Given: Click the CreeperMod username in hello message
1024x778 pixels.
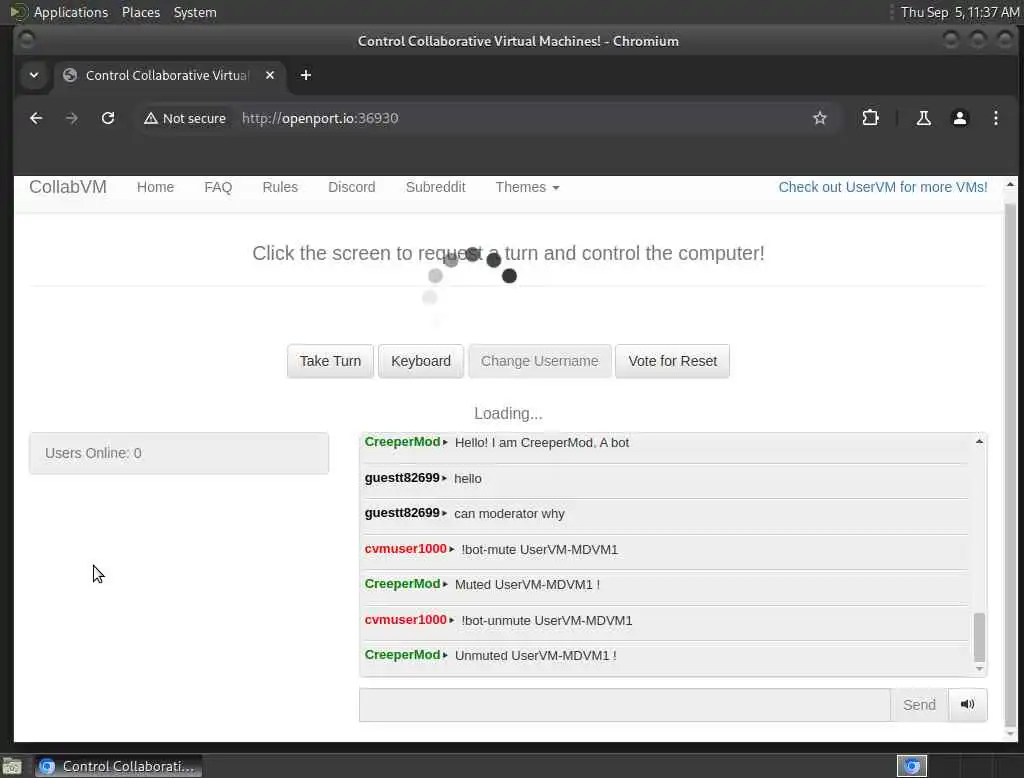Looking at the screenshot, I should pos(402,442).
